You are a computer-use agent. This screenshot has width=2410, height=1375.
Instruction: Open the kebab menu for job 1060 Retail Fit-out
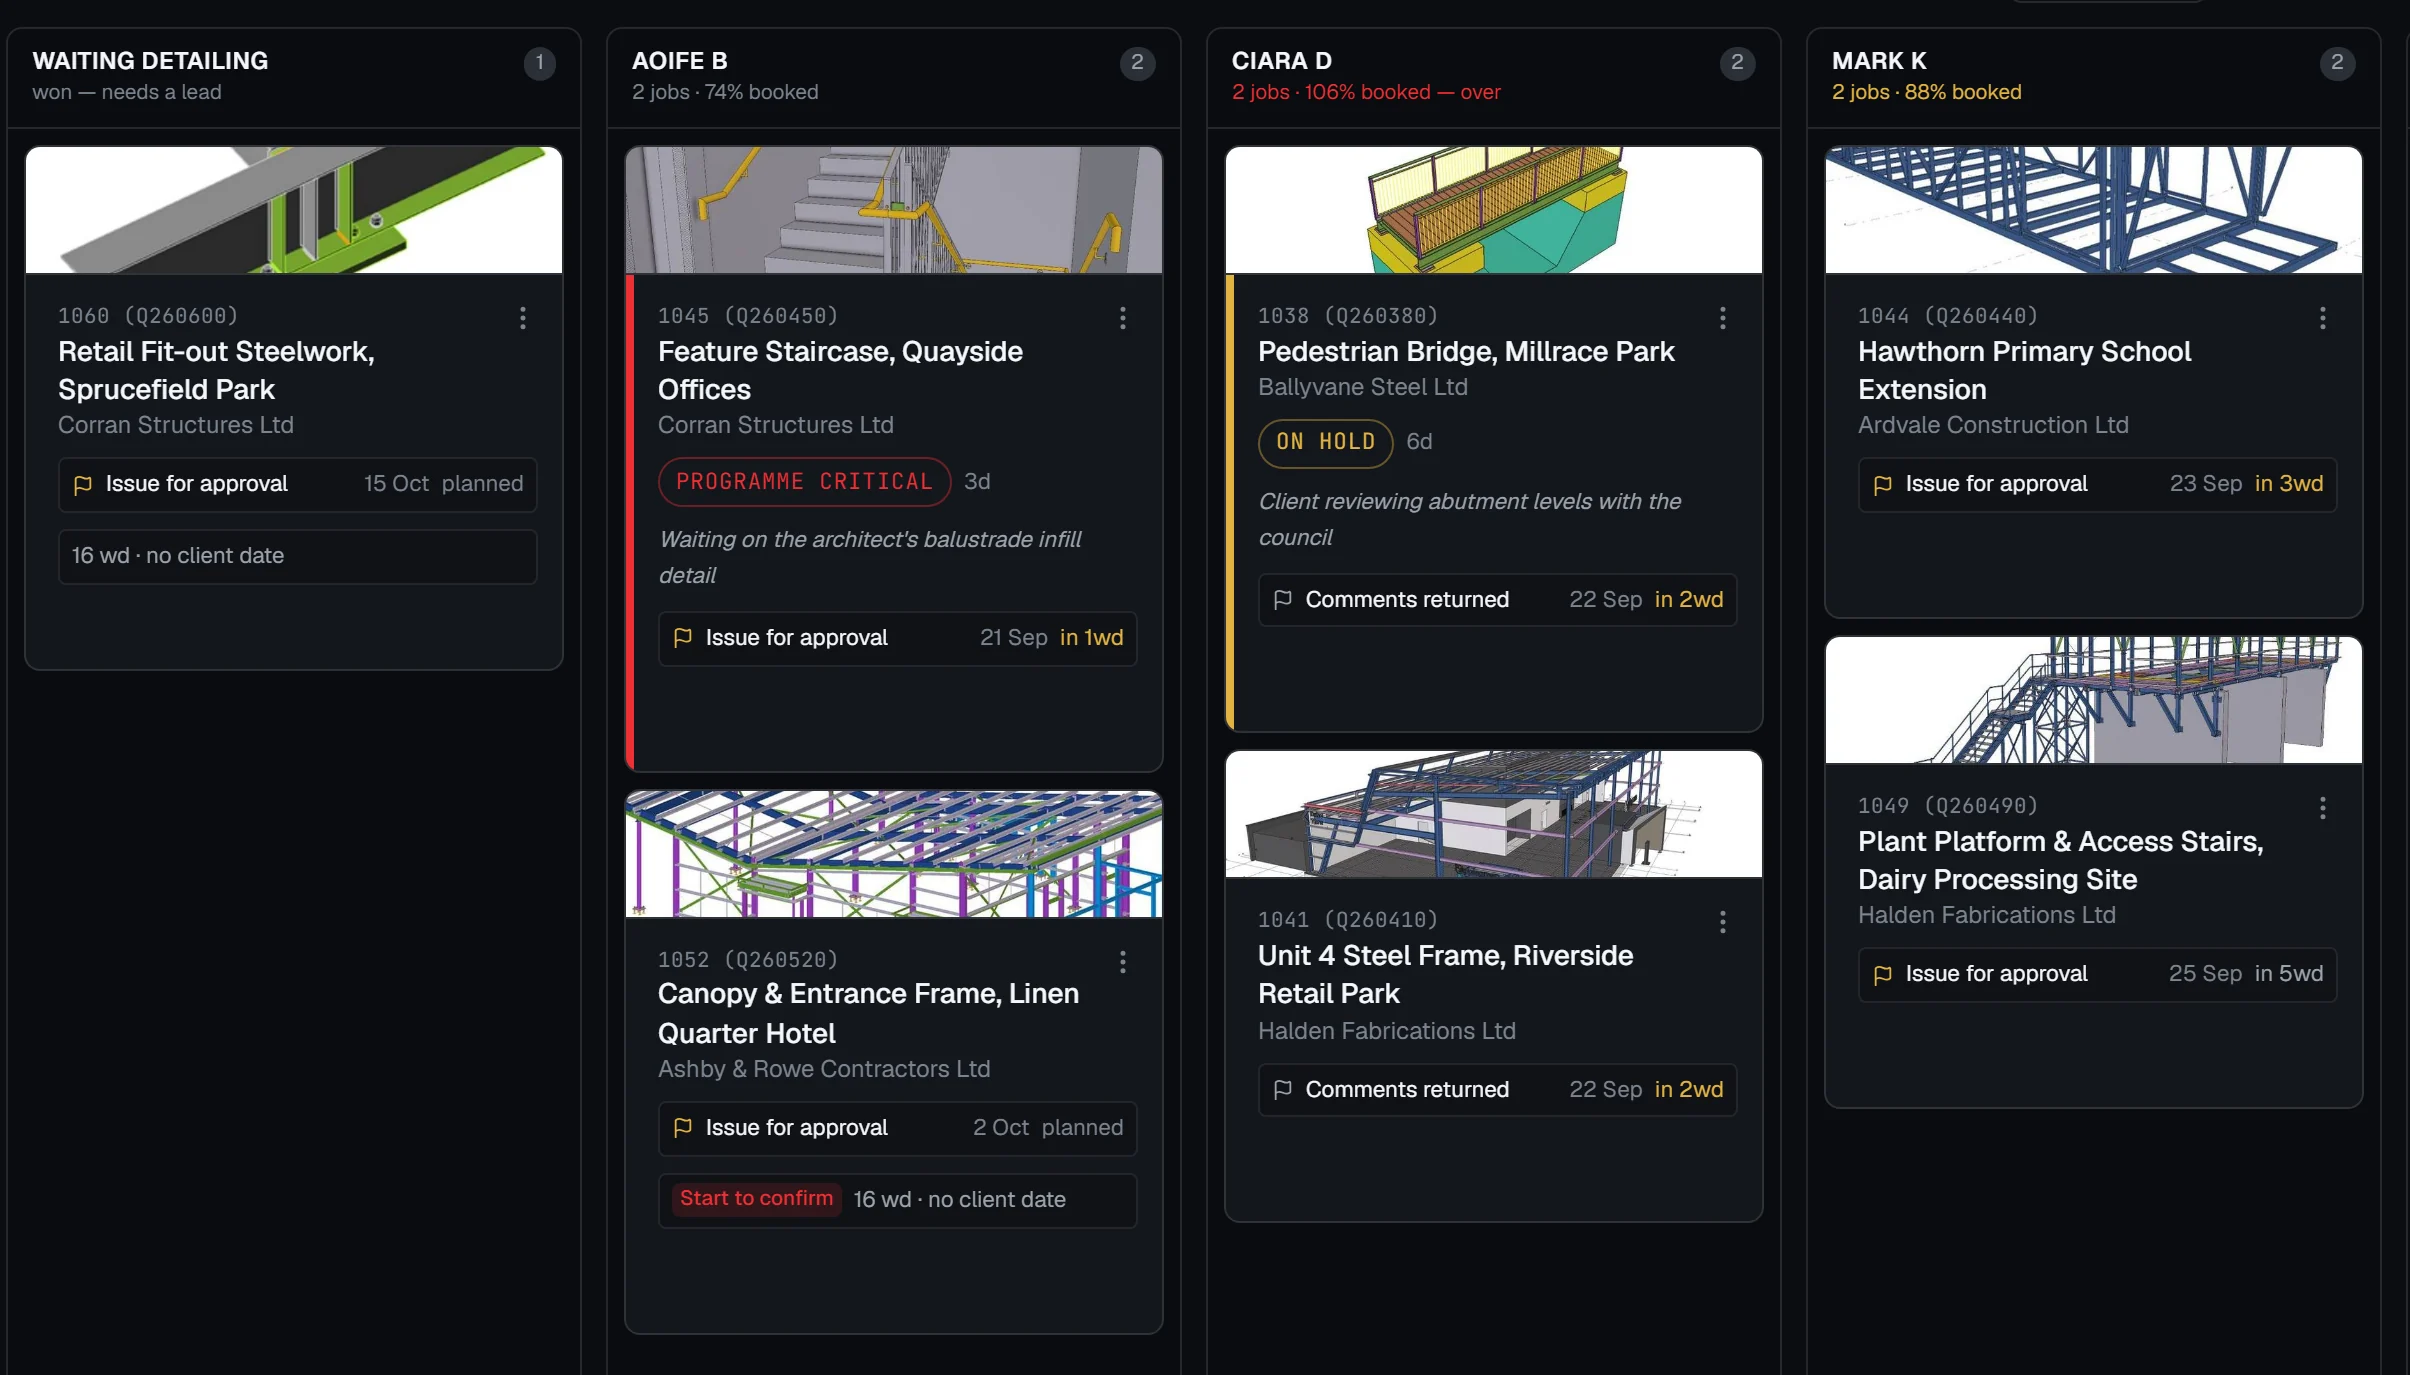522,318
